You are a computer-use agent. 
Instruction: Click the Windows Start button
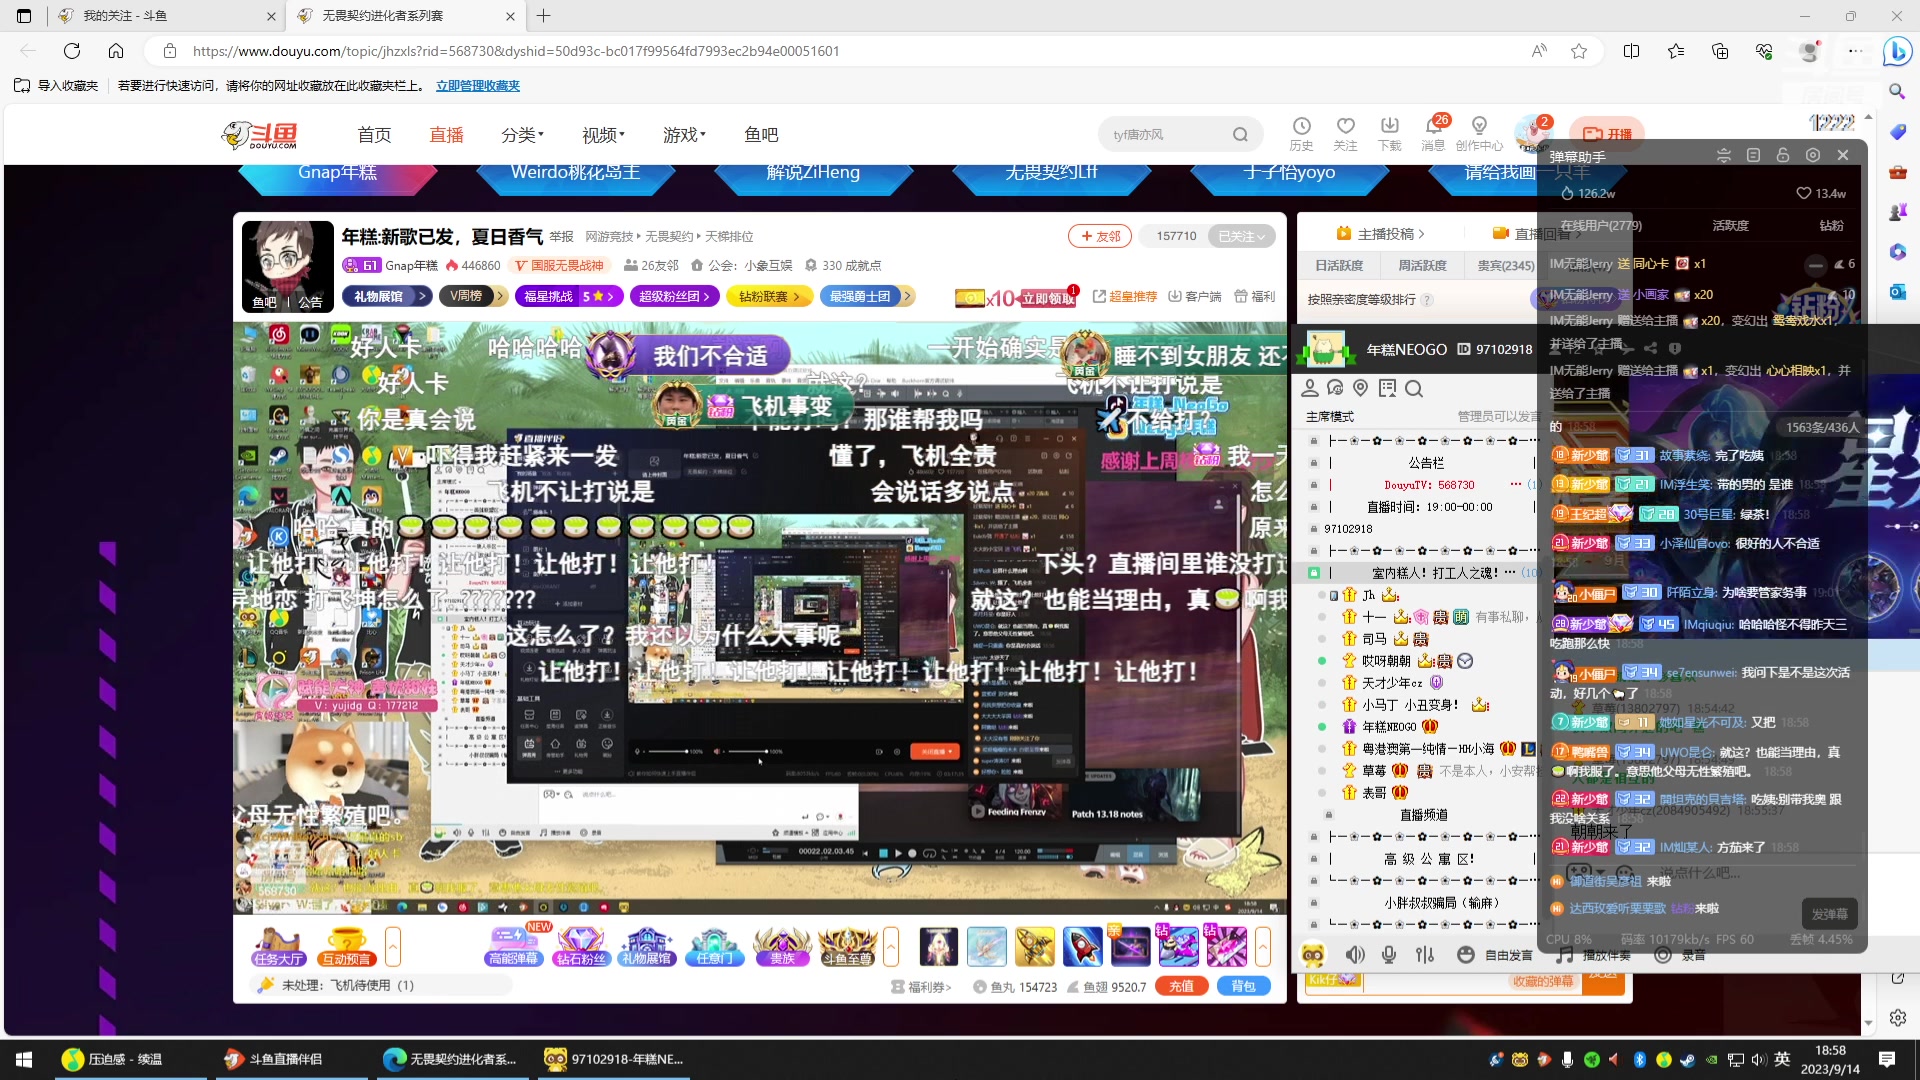[24, 1059]
